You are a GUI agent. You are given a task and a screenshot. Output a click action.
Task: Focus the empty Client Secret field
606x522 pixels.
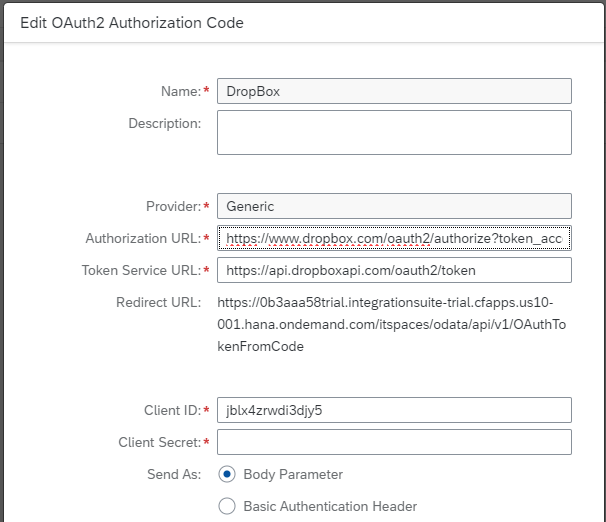(393, 442)
